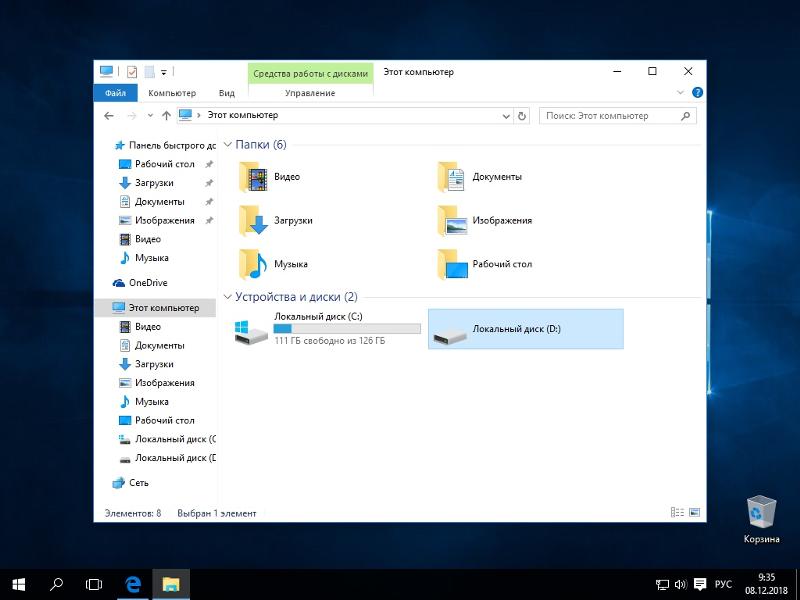The image size is (800, 600).
Task: Open the Изображения folder in Папки
Action: (x=485, y=220)
